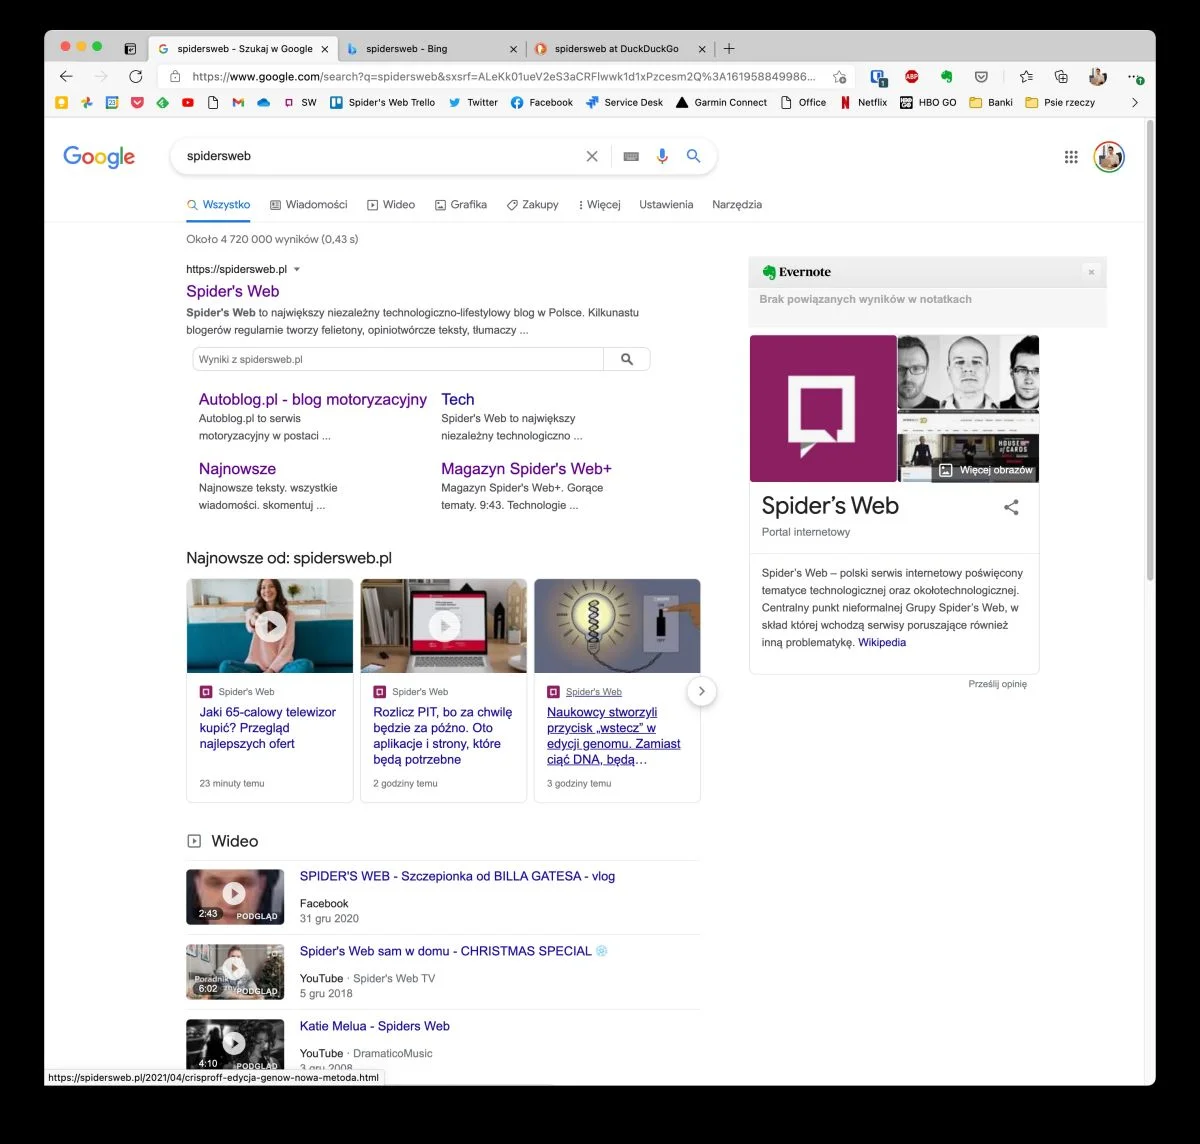Image resolution: width=1200 pixels, height=1144 pixels.
Task: Open the Favorites list icon
Action: [1026, 76]
